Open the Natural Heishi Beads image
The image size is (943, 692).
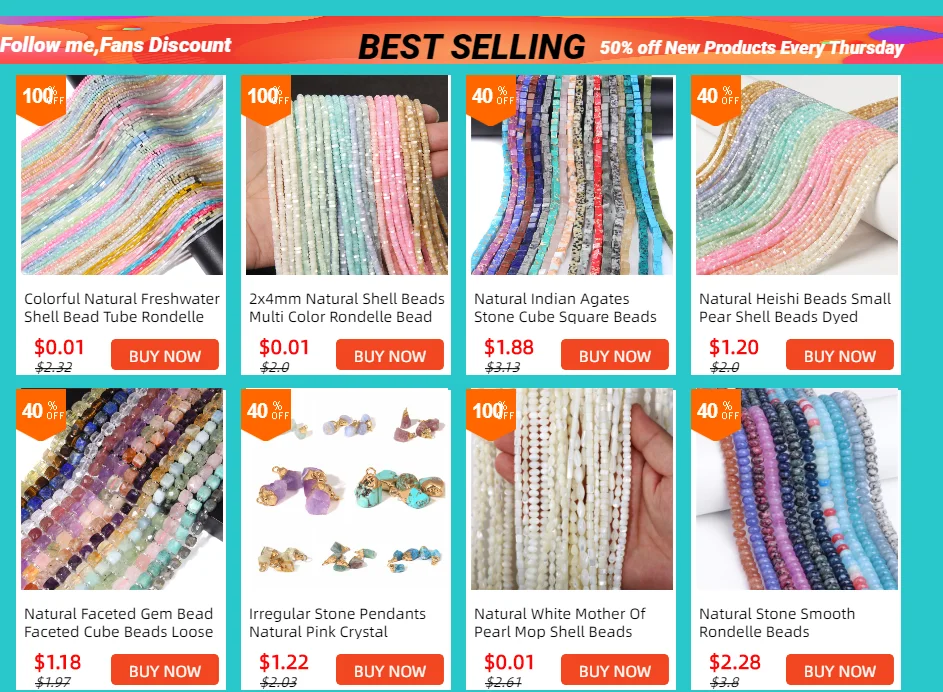click(x=797, y=175)
